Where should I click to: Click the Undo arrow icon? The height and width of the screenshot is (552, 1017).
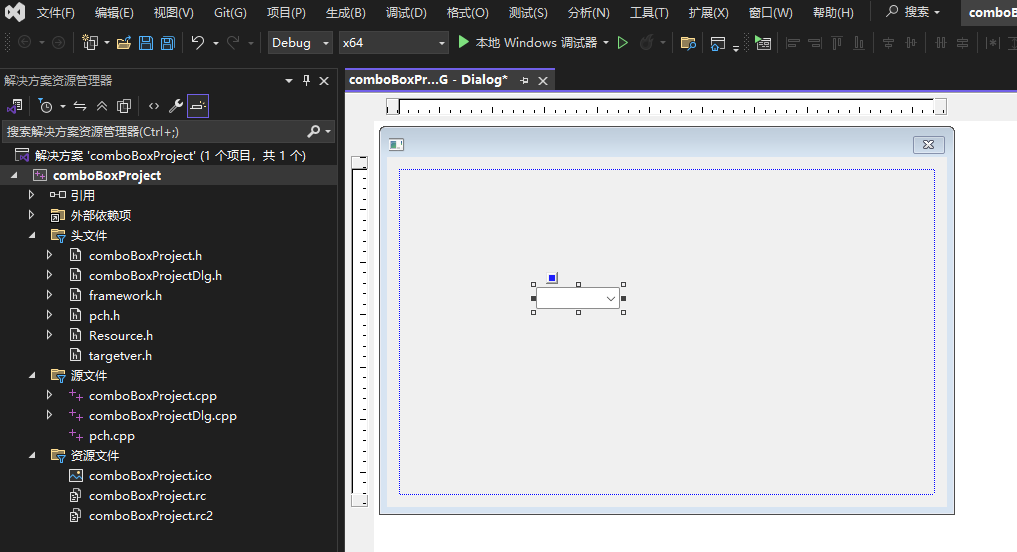point(198,43)
